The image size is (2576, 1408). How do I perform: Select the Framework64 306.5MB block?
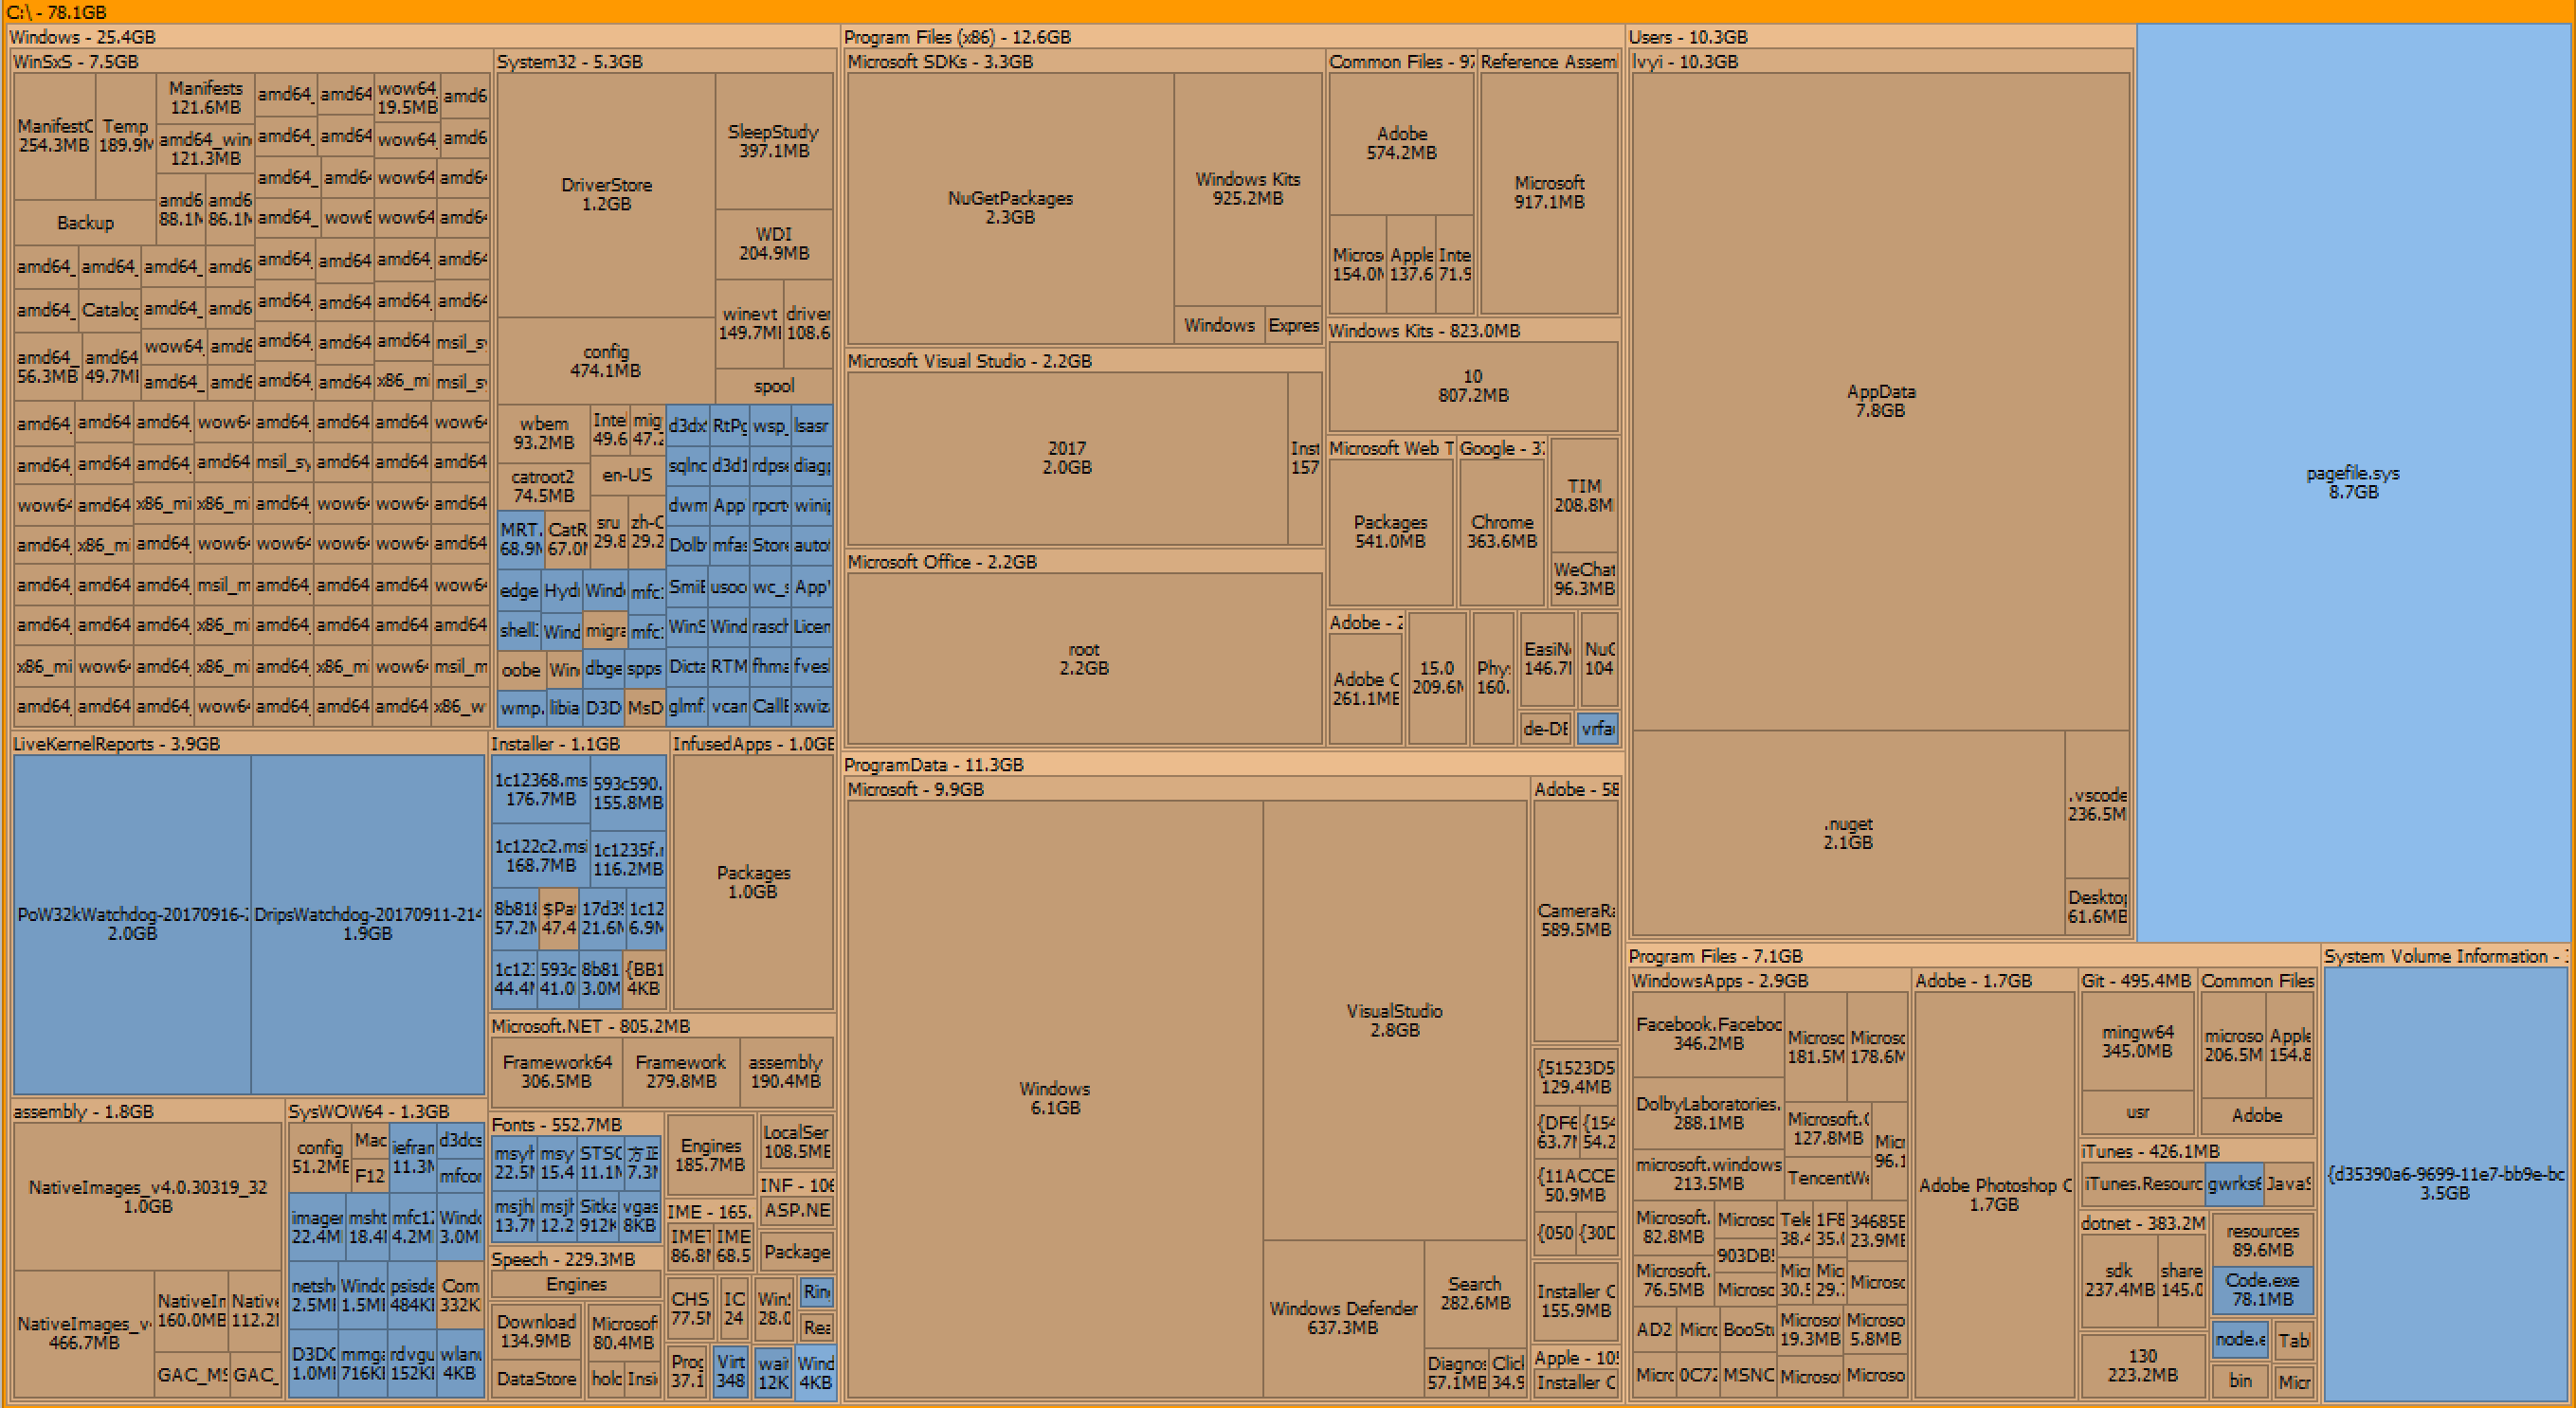pos(557,1072)
